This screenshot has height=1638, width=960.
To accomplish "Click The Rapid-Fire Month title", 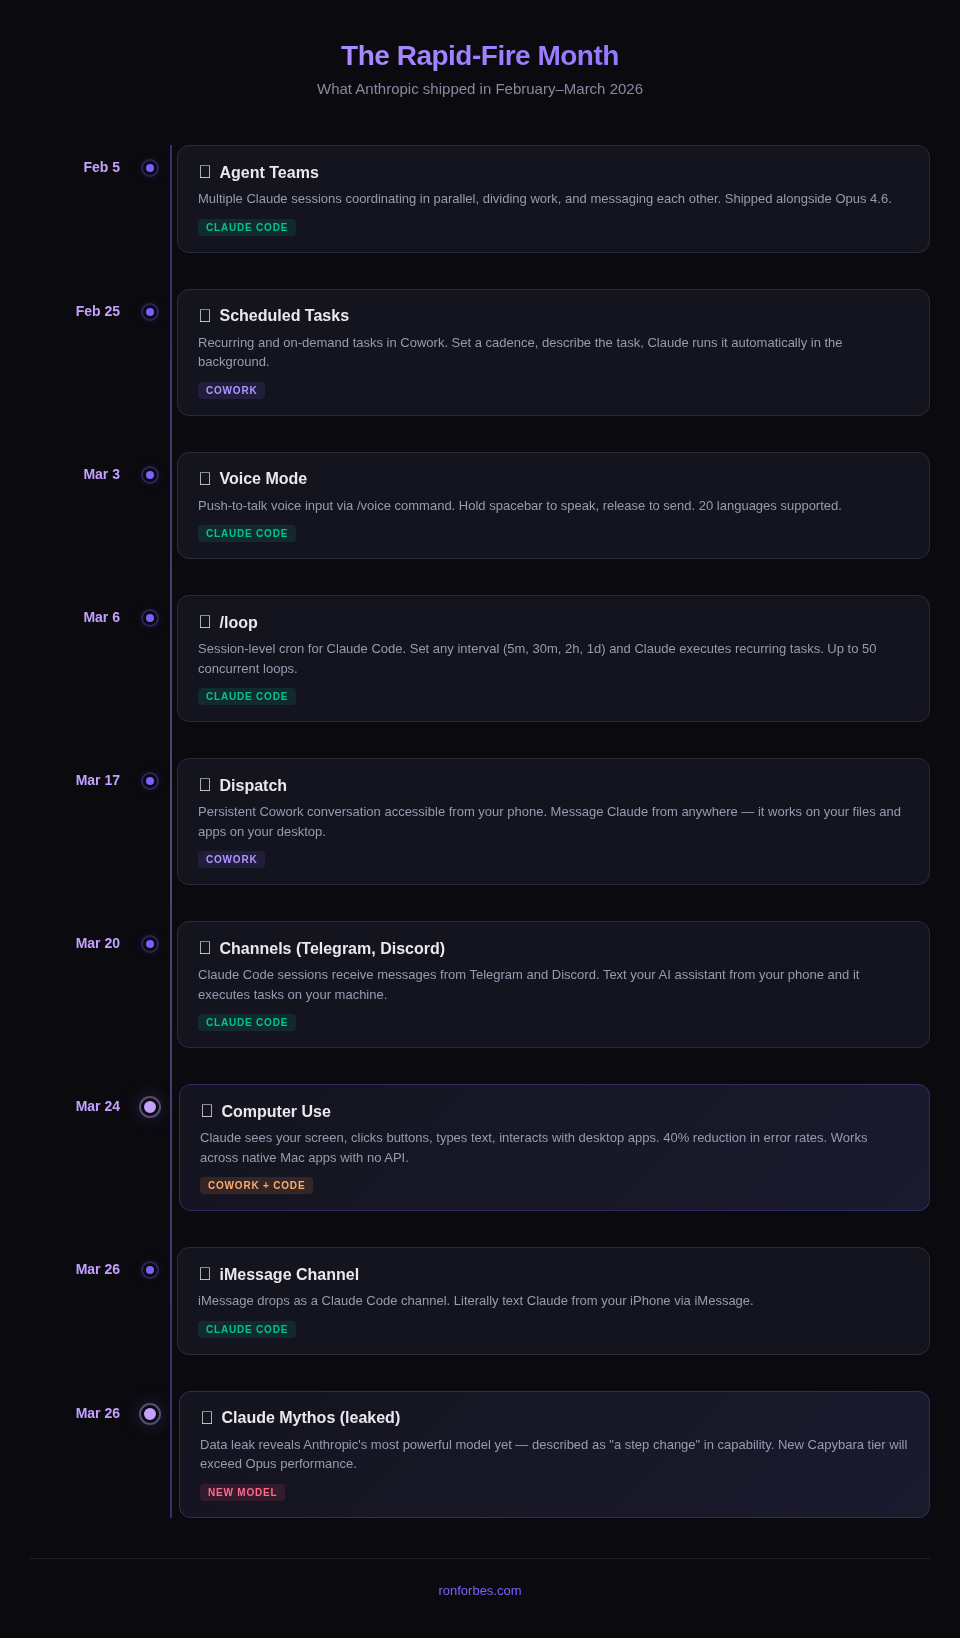I will (x=480, y=56).
